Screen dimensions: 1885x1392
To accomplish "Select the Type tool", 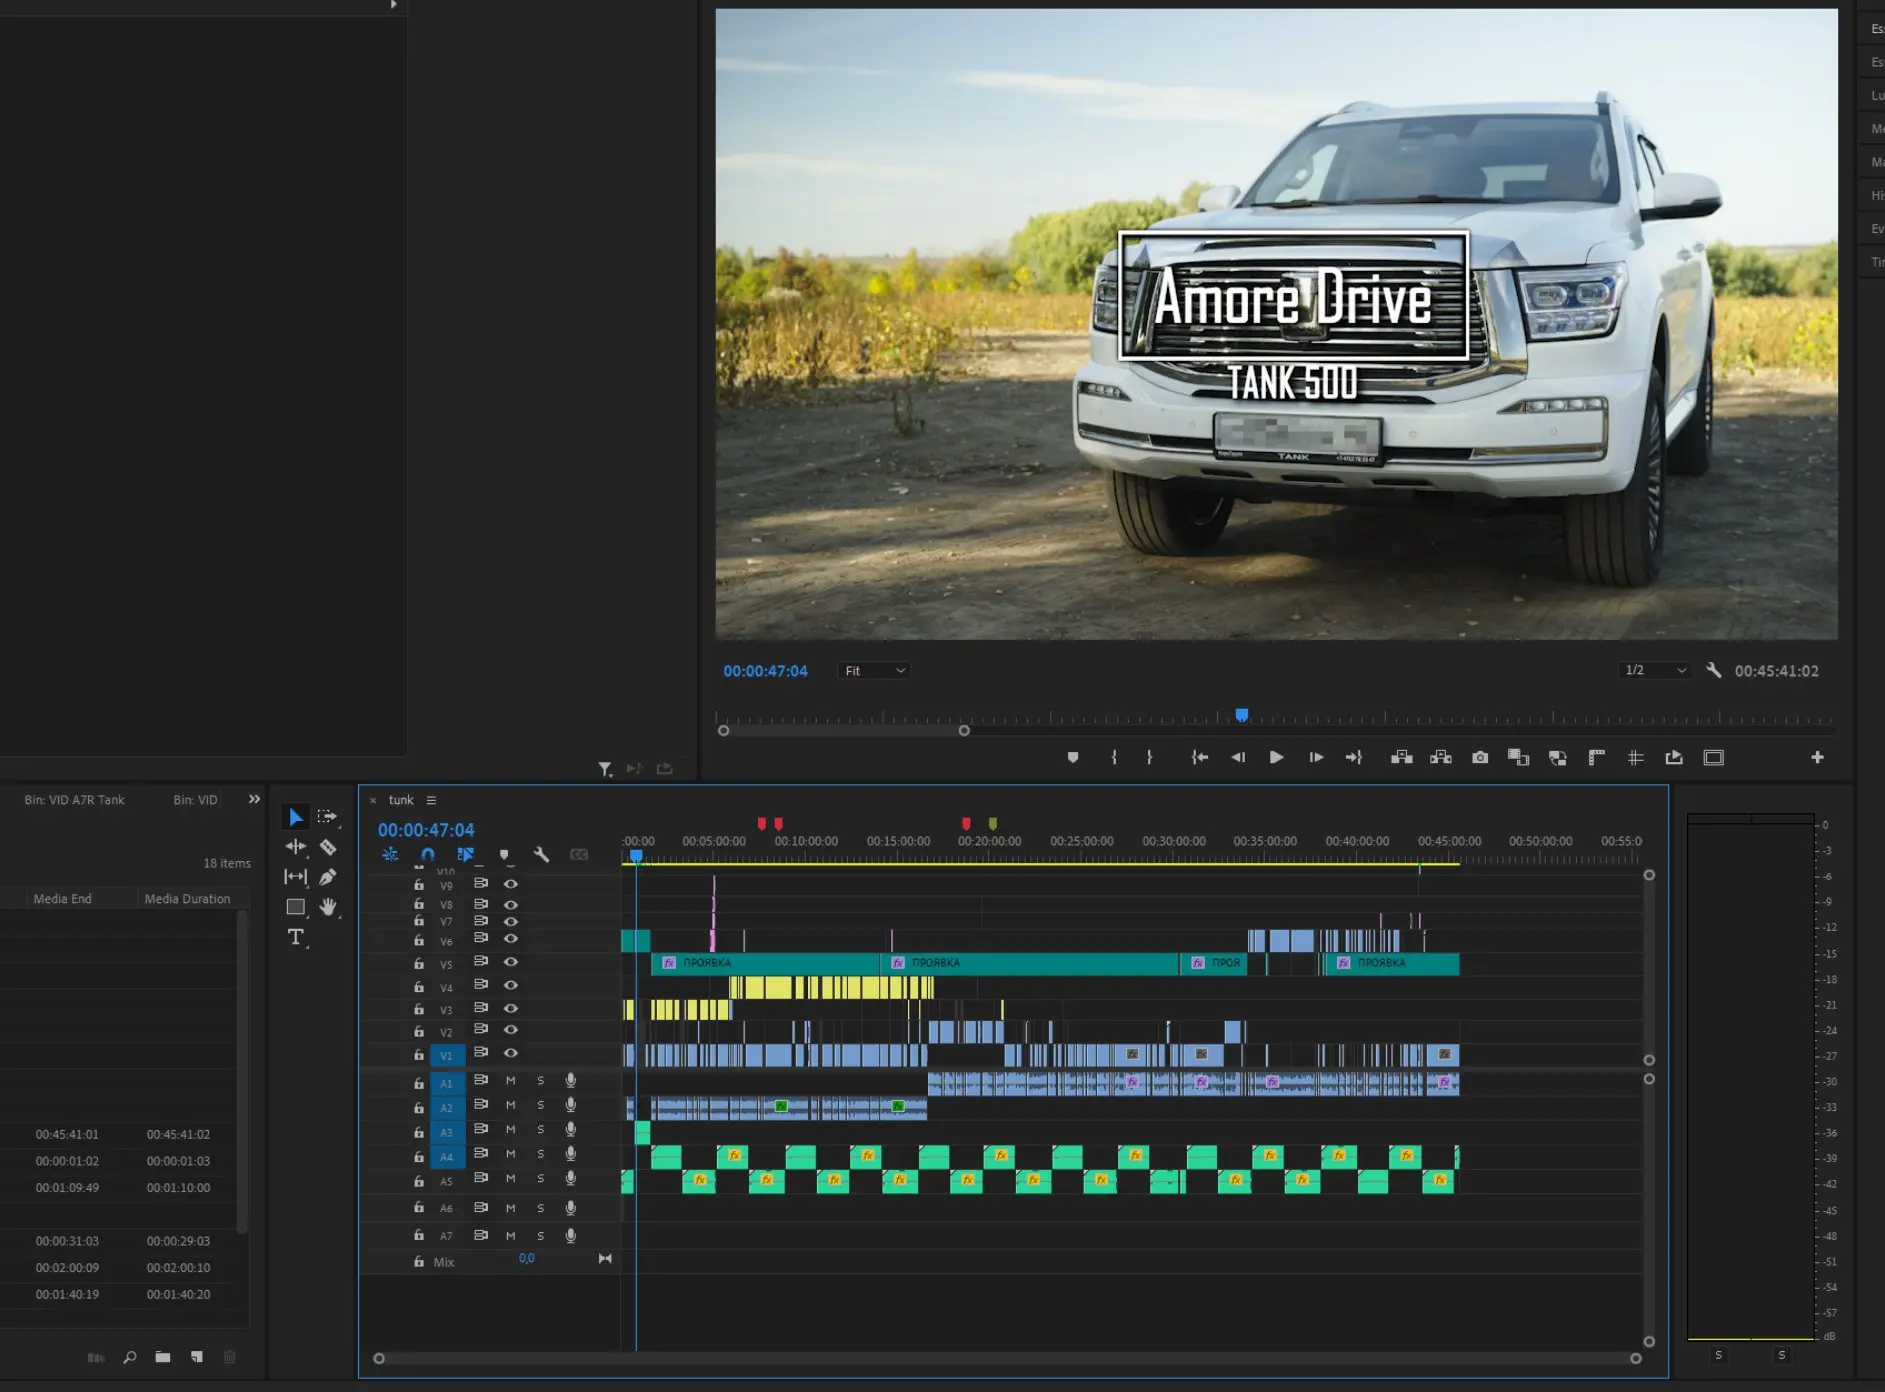I will (295, 937).
